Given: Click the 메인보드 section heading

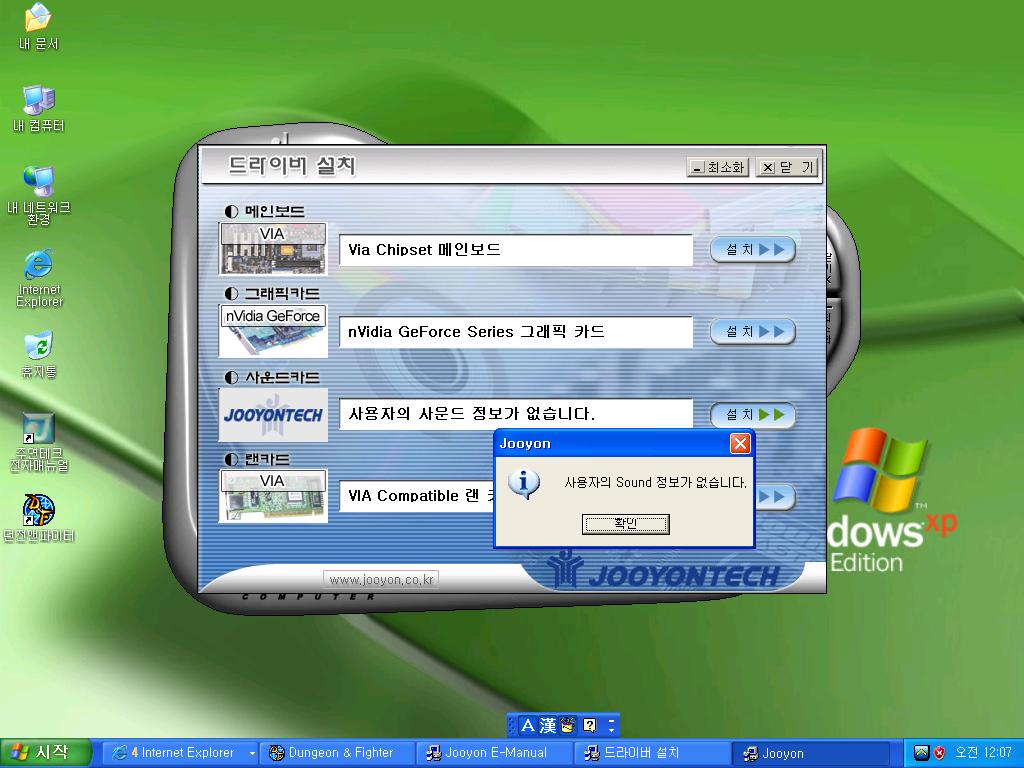Looking at the screenshot, I should click(274, 212).
